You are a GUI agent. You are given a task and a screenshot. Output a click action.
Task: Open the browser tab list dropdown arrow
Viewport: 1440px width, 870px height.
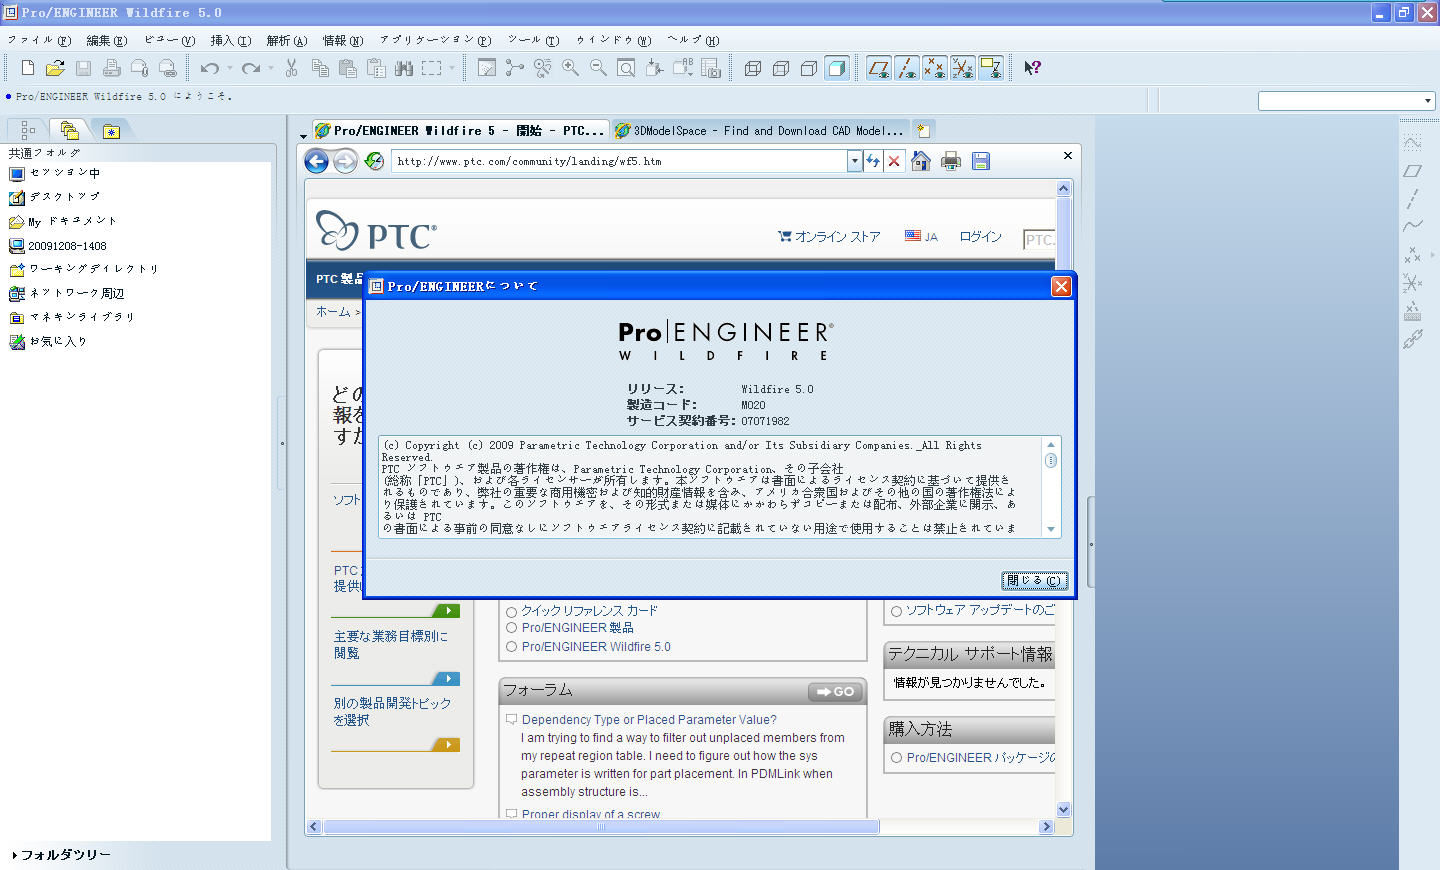pyautogui.click(x=303, y=136)
